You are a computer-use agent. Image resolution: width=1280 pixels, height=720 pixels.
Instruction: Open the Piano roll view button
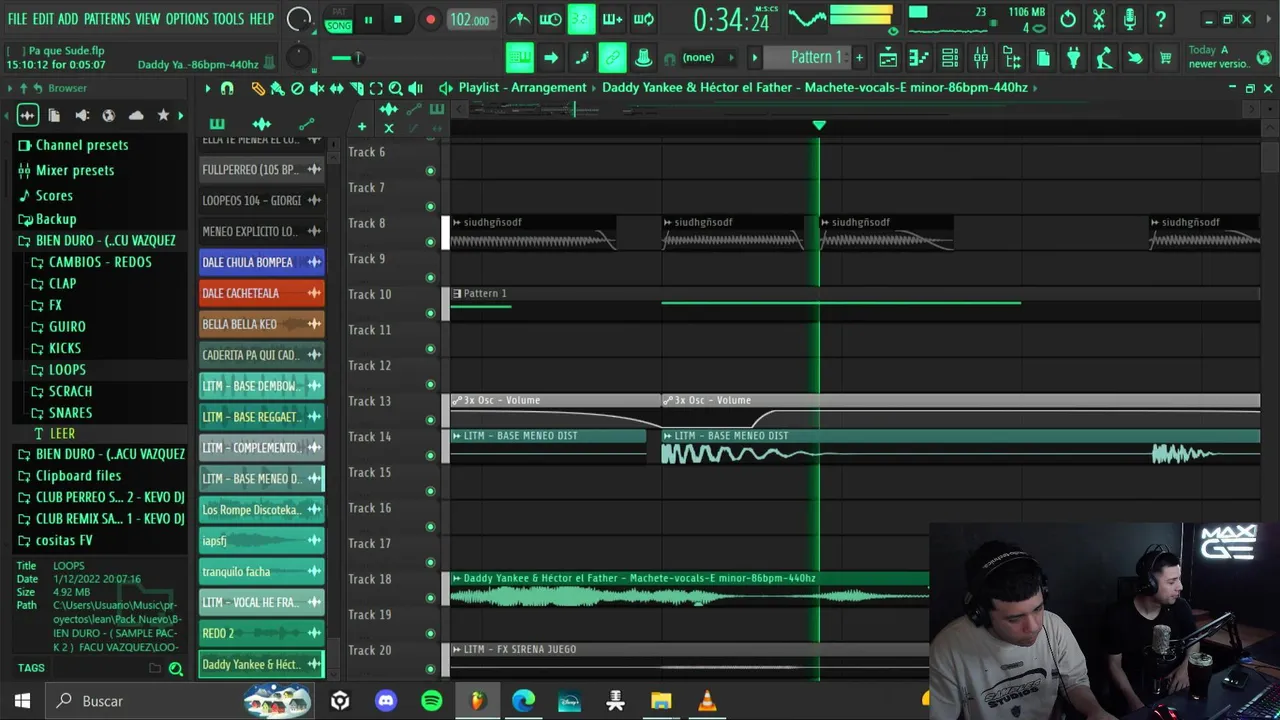919,58
